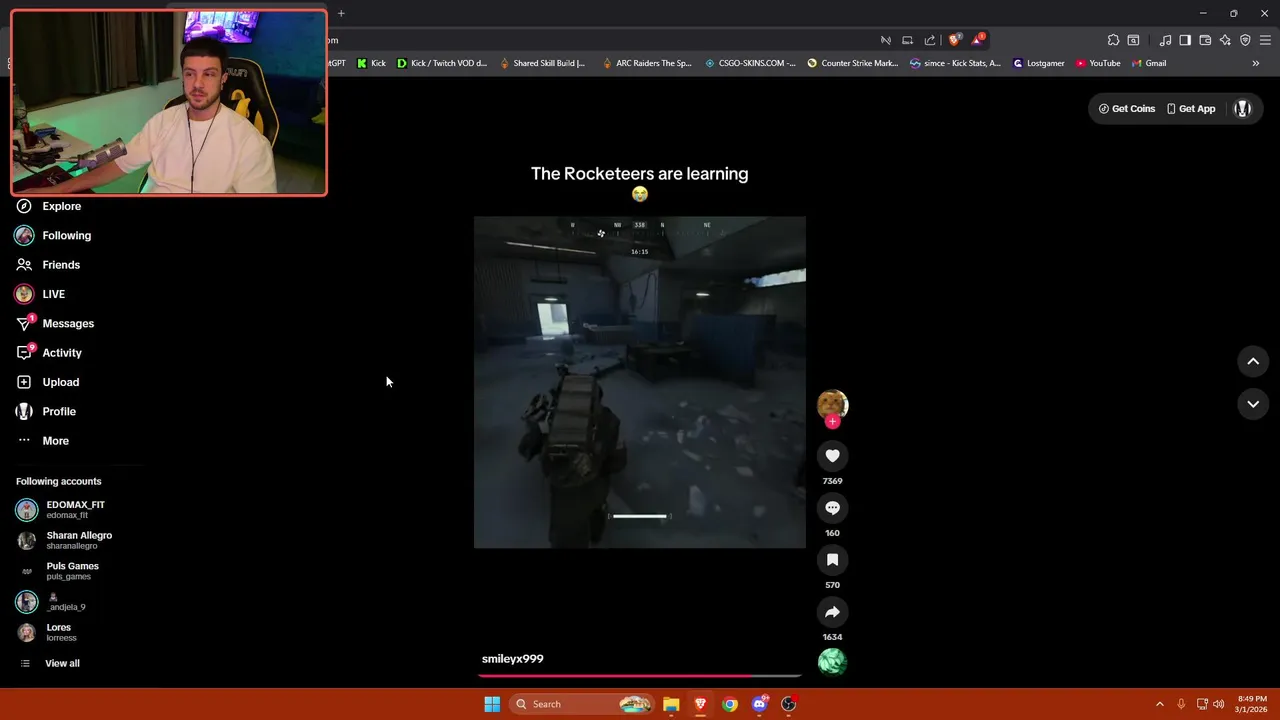Viewport: 1280px width, 720px height.
Task: Open browser hamburger main menu
Action: pyautogui.click(x=1266, y=40)
